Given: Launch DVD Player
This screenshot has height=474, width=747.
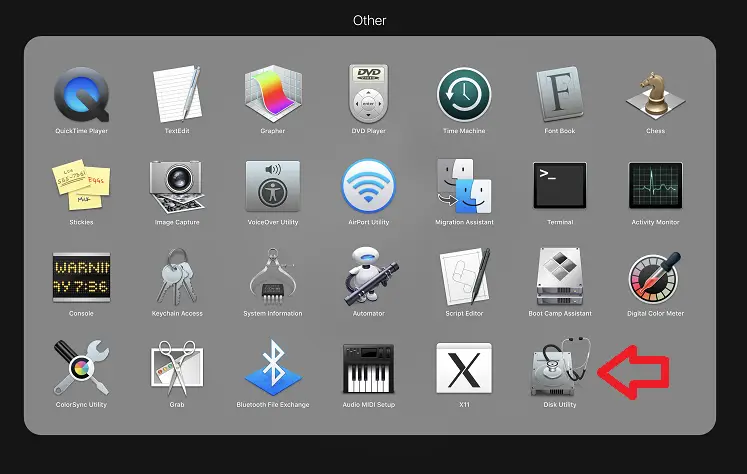Looking at the screenshot, I should tap(368, 93).
